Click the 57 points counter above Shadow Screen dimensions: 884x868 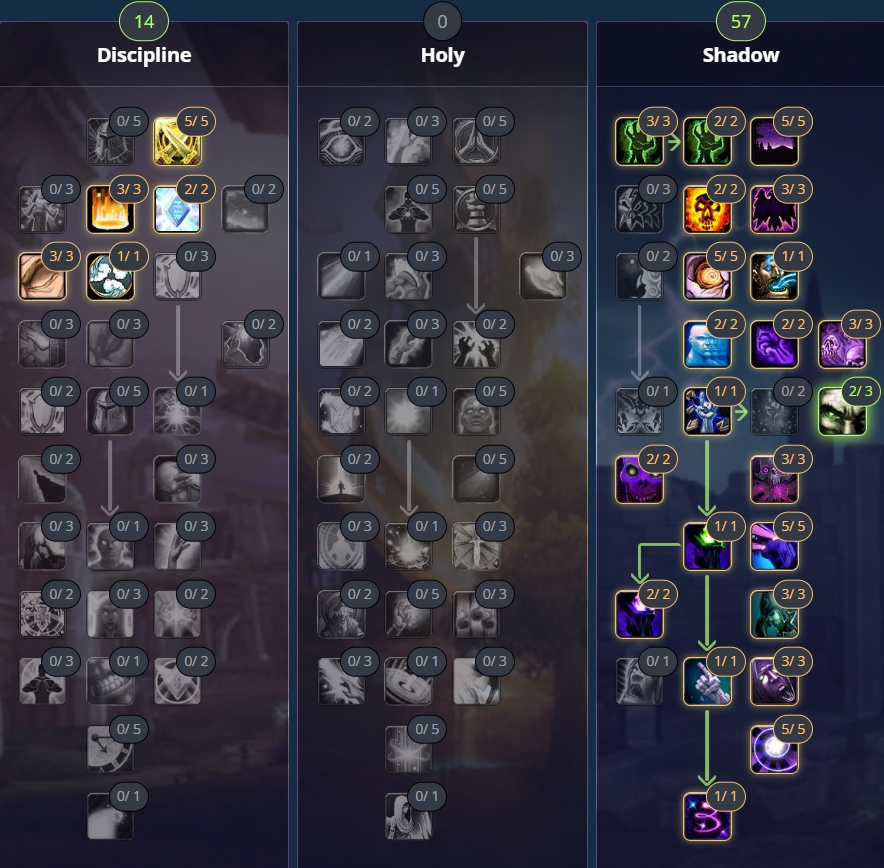click(x=741, y=21)
